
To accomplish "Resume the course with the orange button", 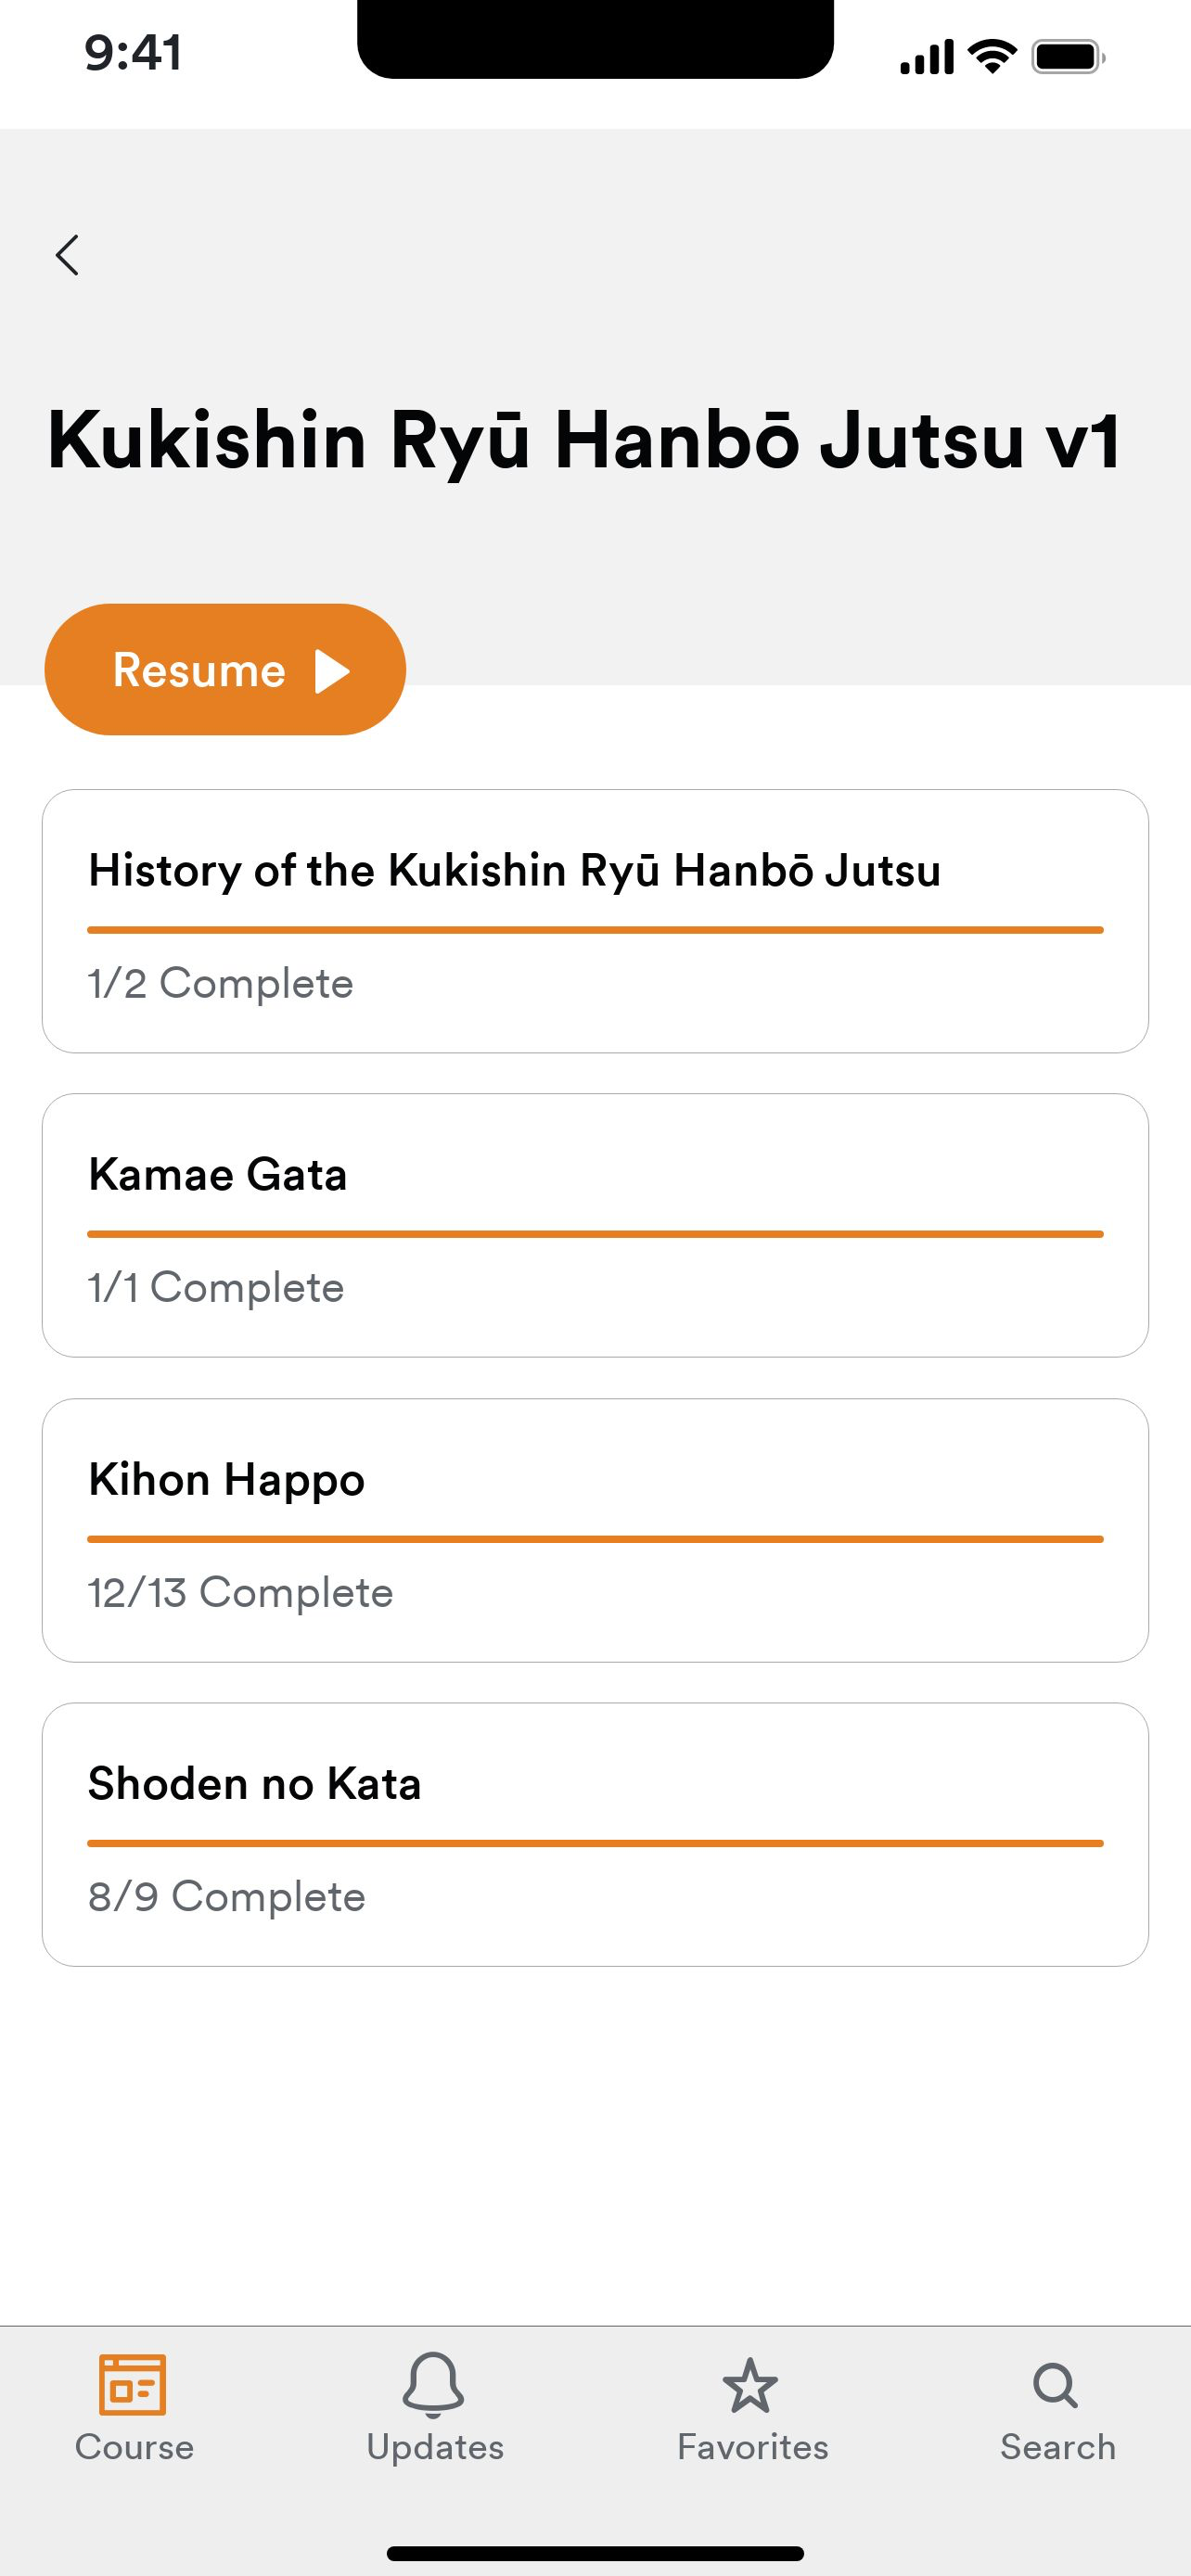I will coord(225,669).
